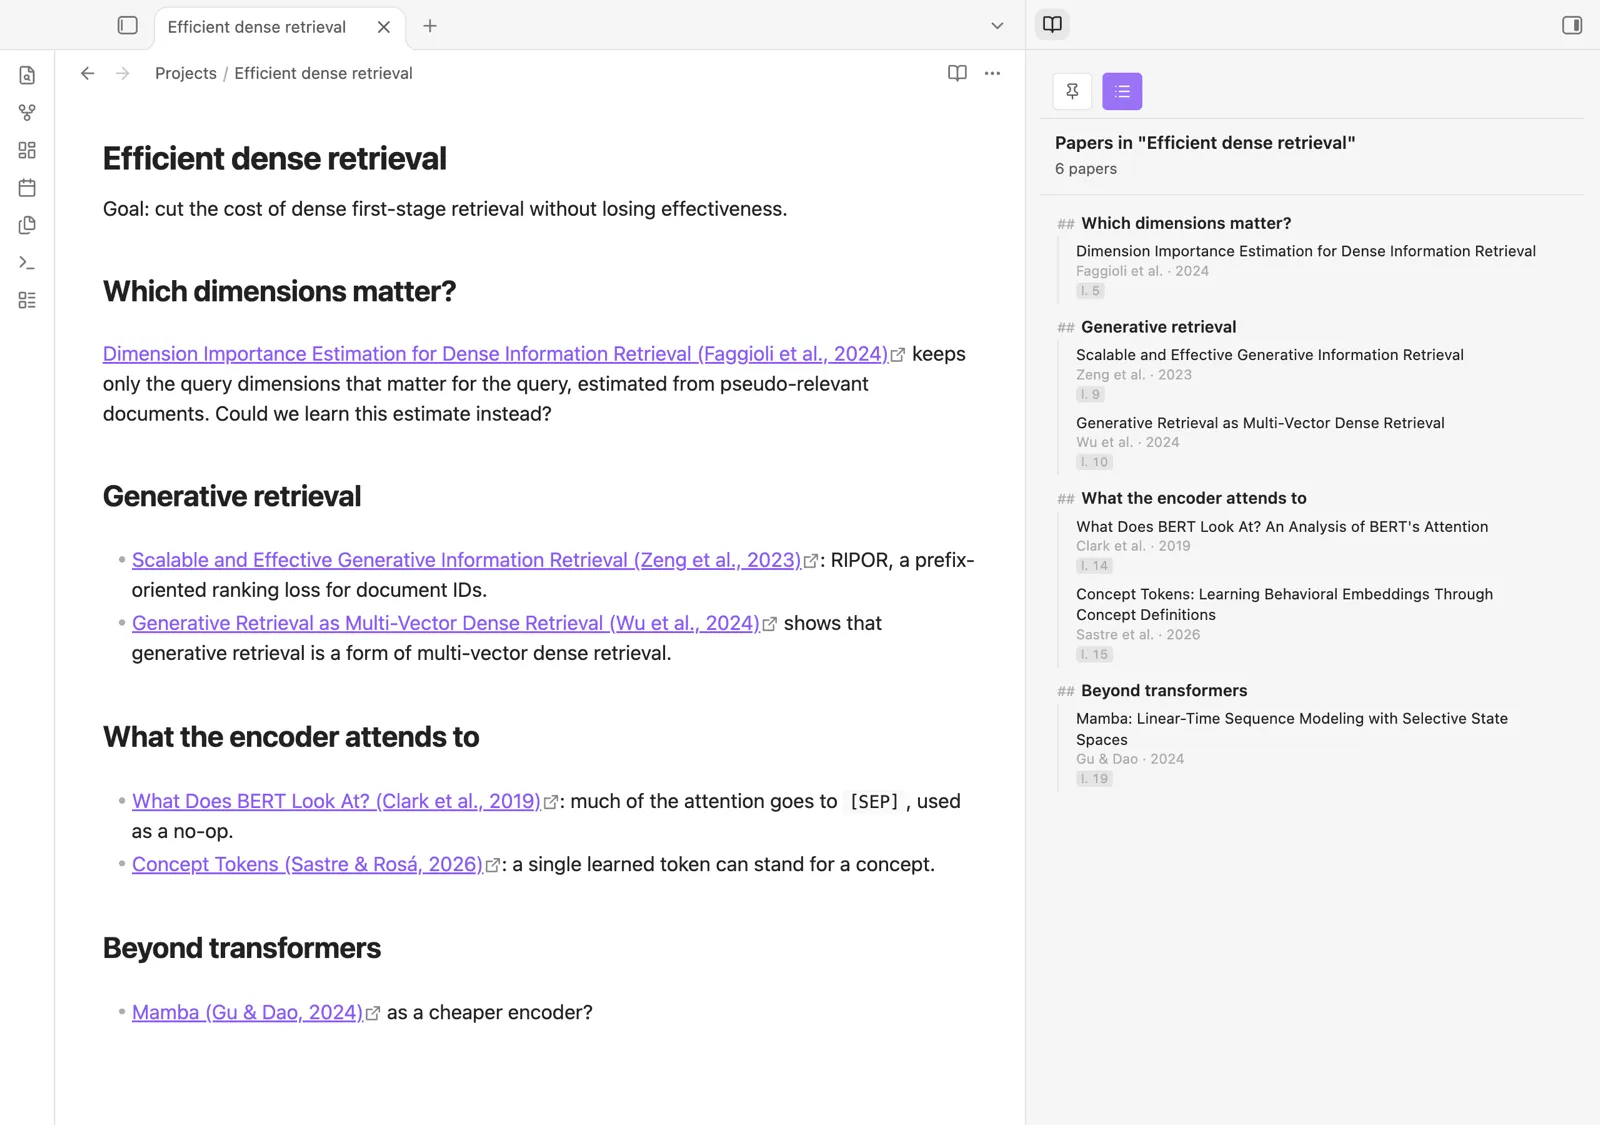Open canvas grid icon in ribbon
The image size is (1600, 1125).
click(27, 150)
